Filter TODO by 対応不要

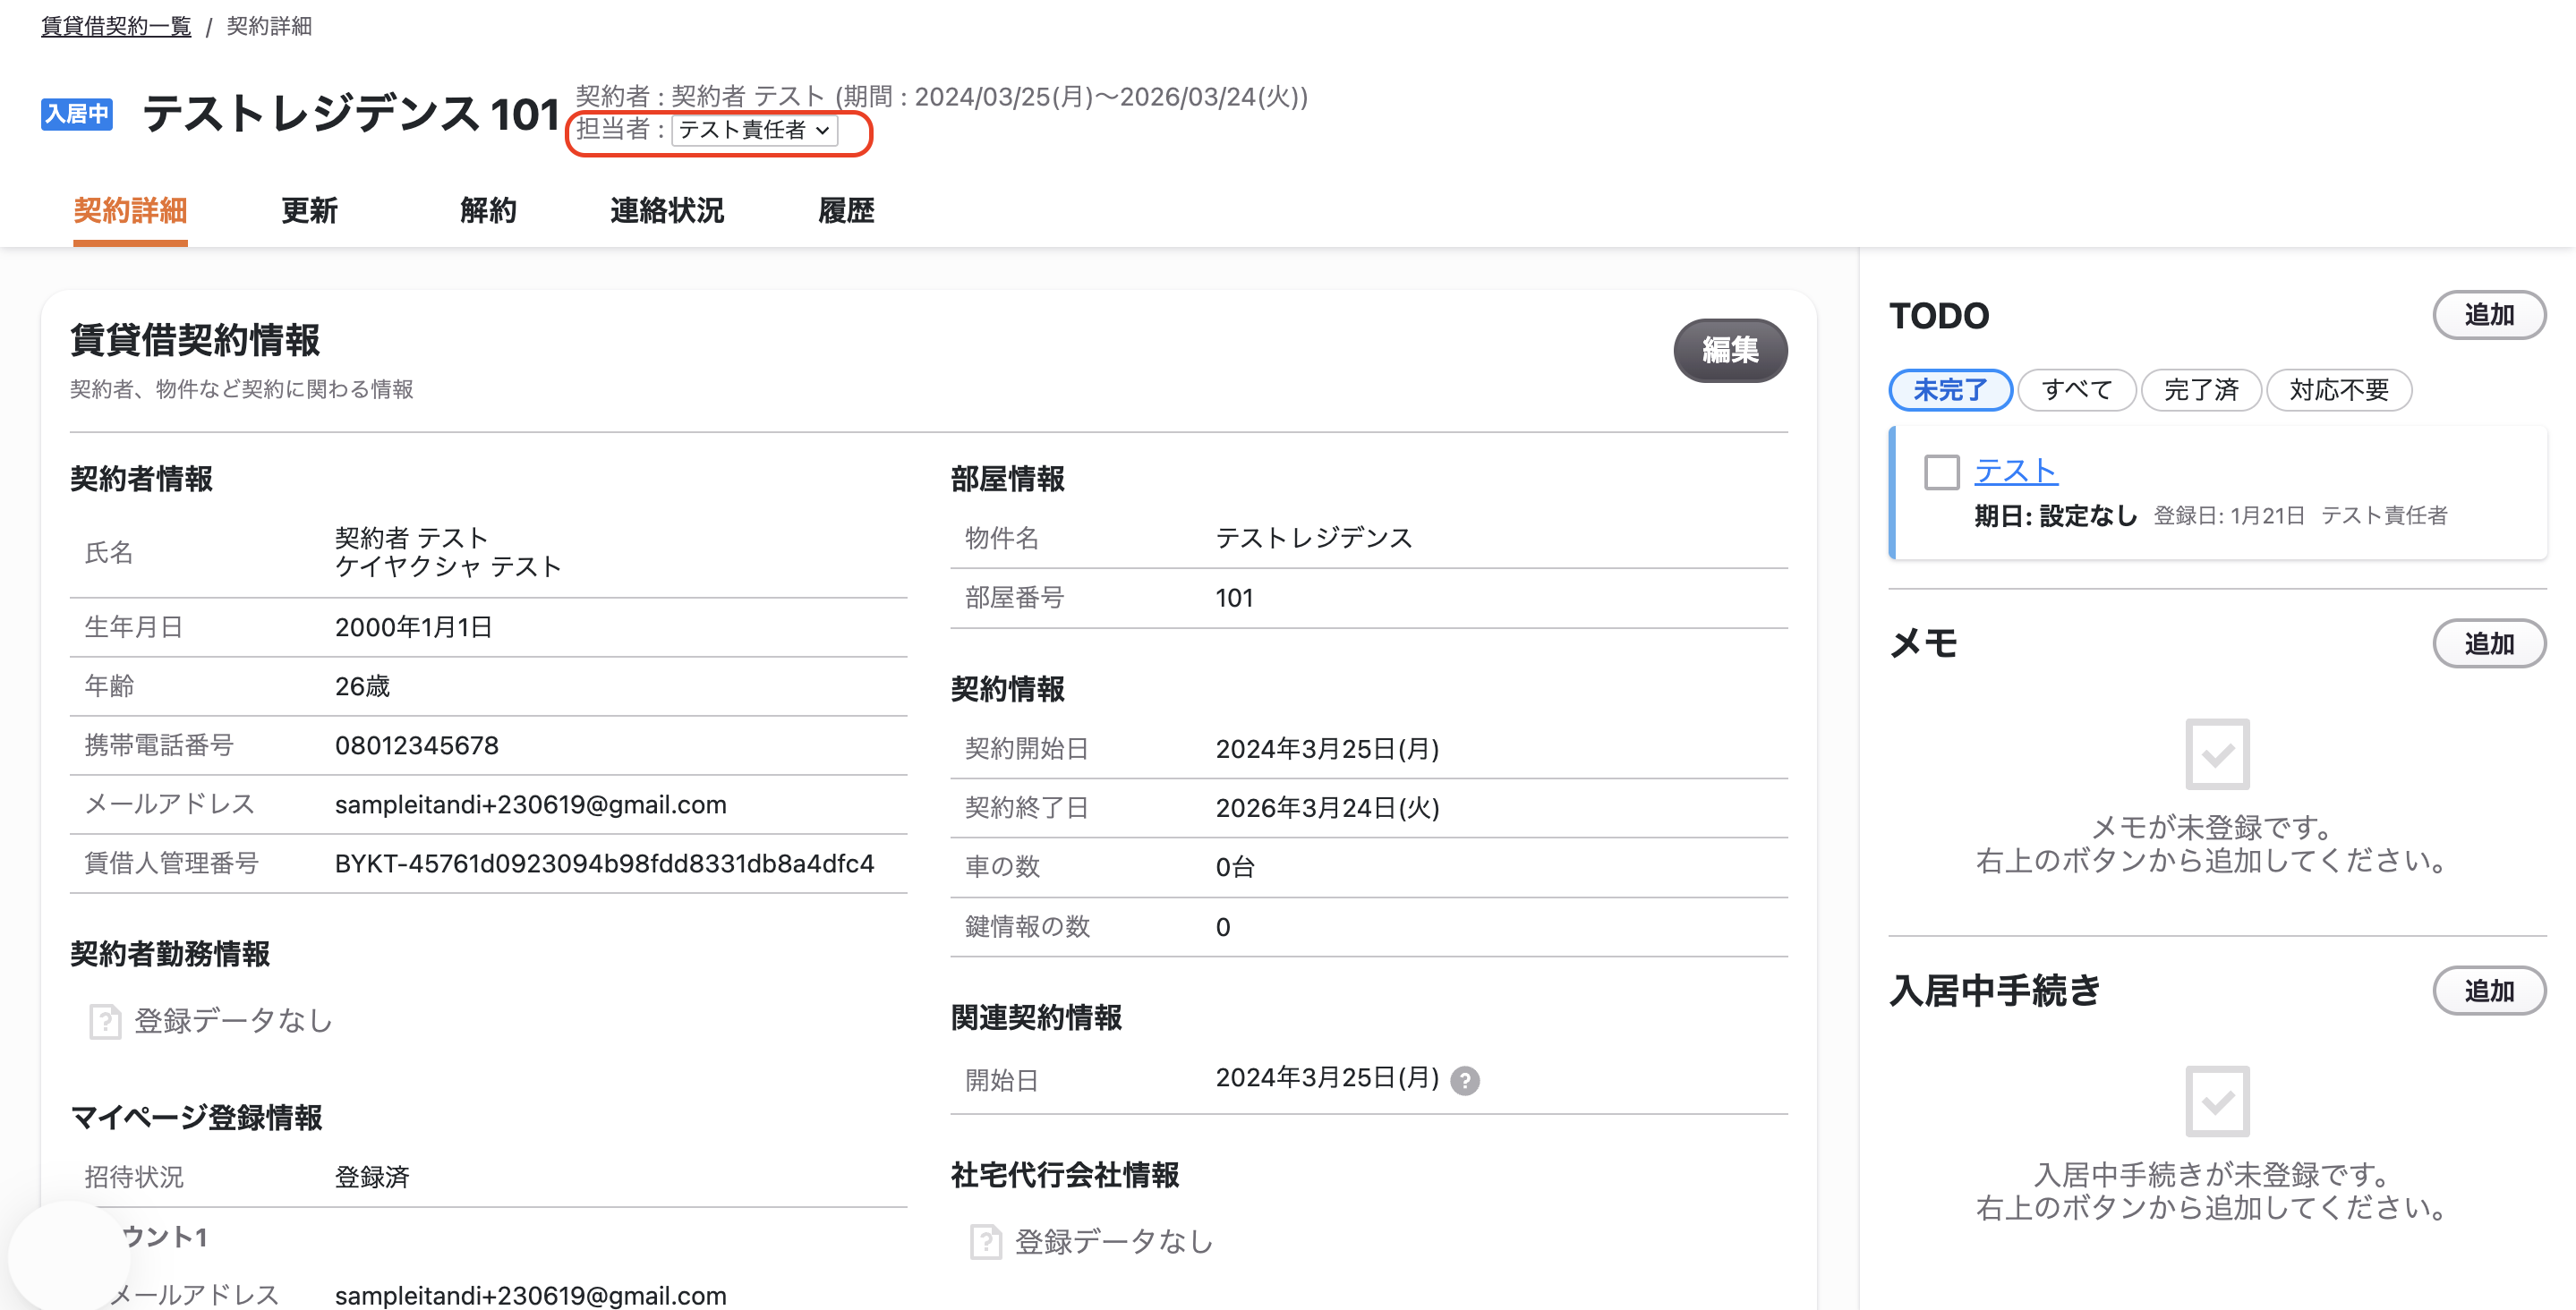pos(2338,390)
